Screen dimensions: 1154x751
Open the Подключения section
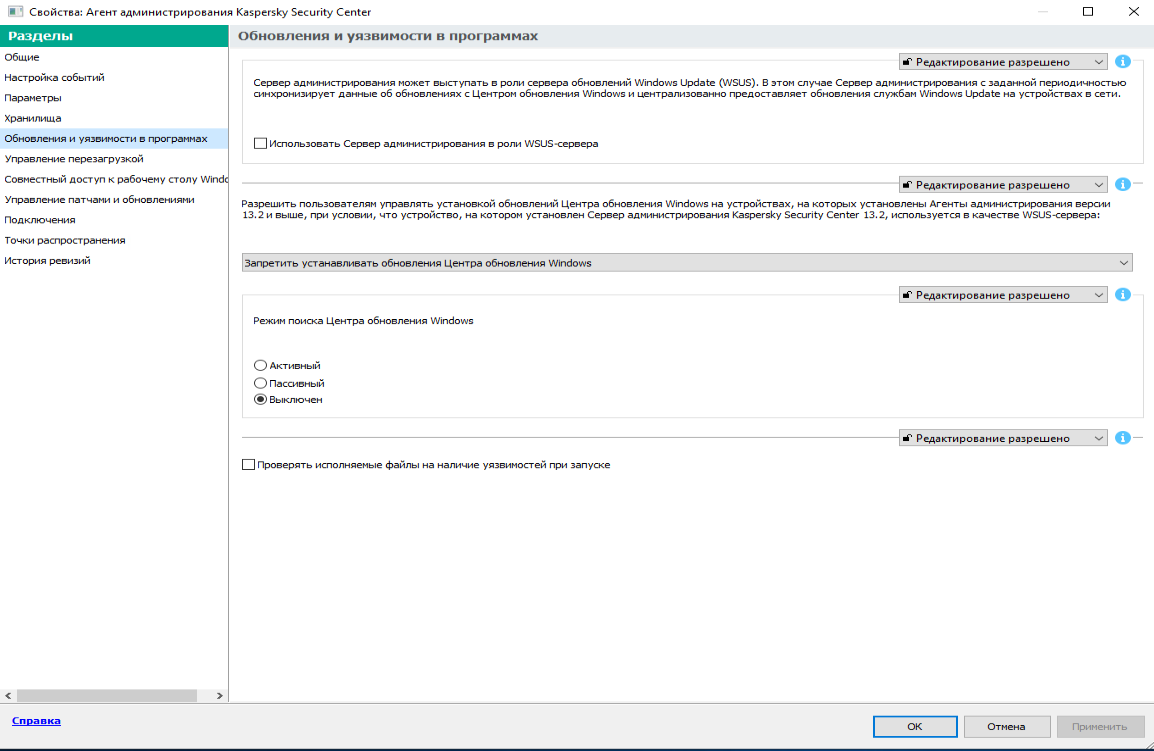point(114,220)
